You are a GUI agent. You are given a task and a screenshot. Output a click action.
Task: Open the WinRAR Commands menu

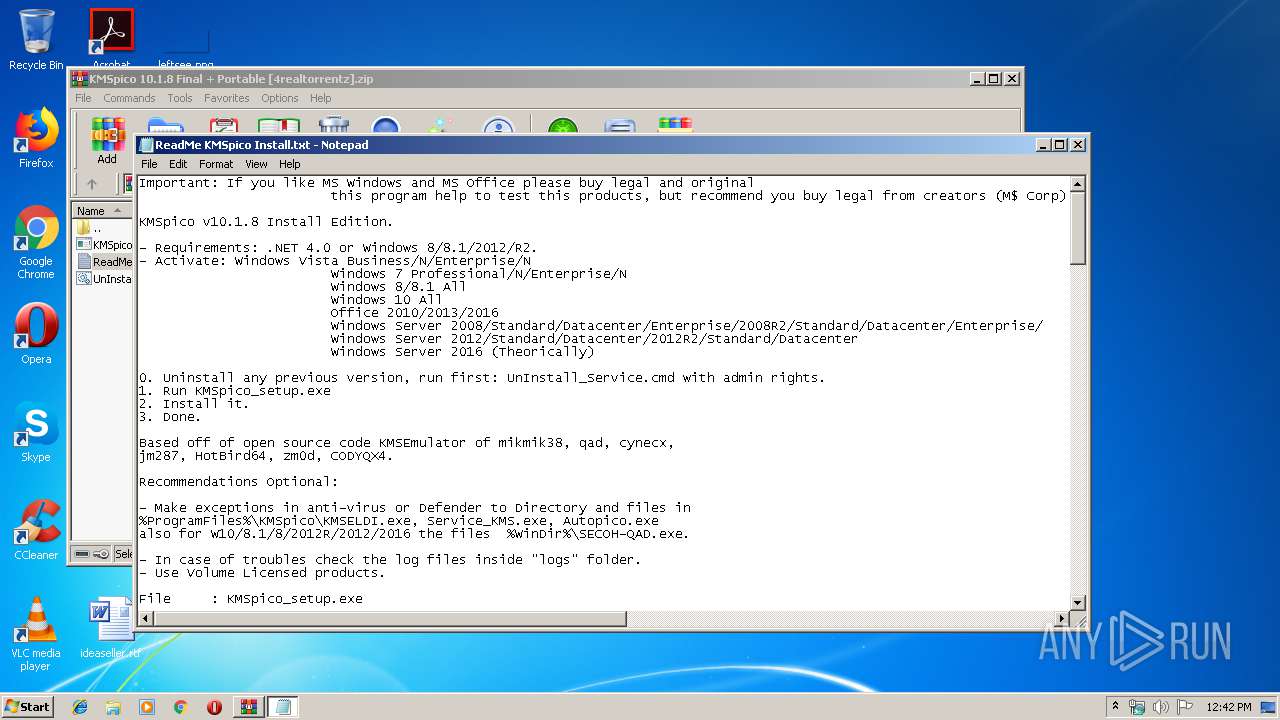point(129,98)
